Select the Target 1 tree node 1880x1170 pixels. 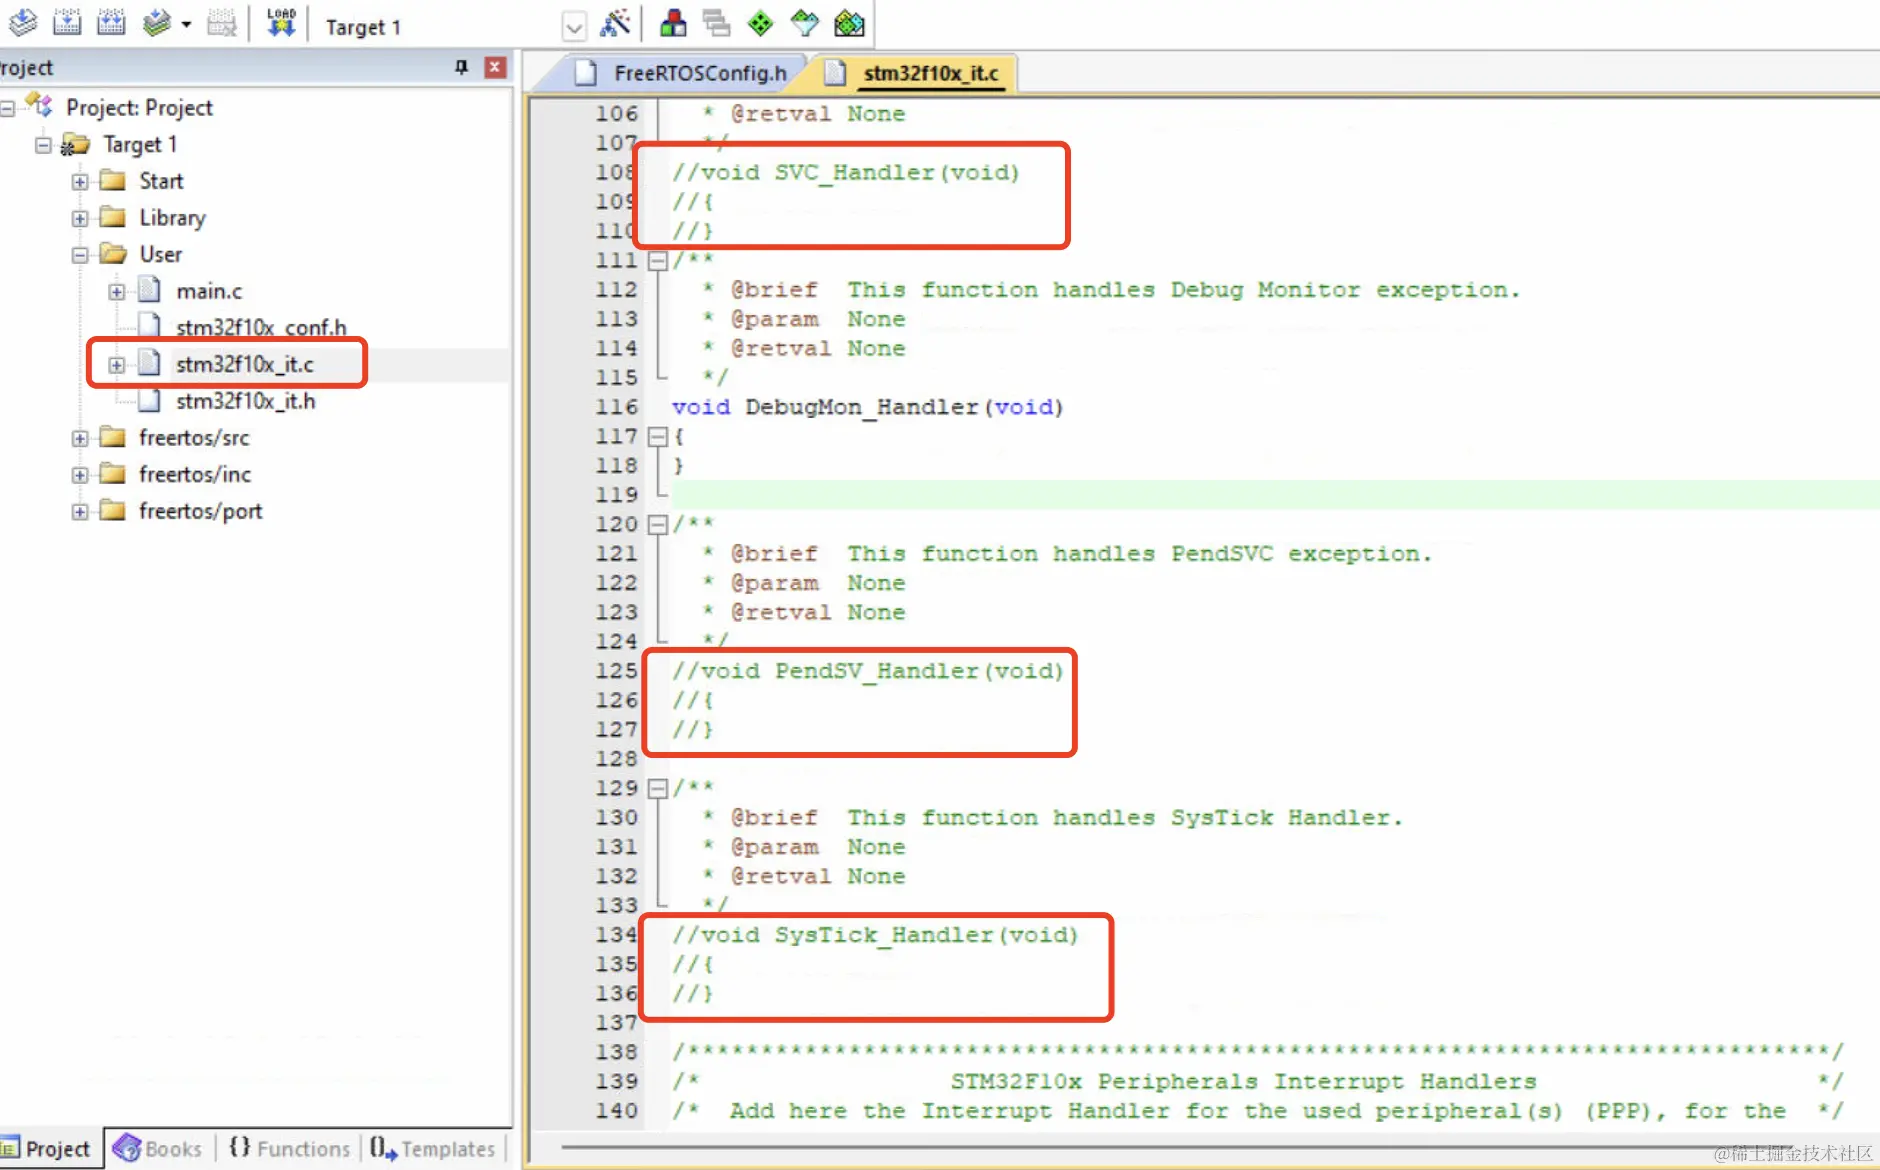pyautogui.click(x=140, y=145)
